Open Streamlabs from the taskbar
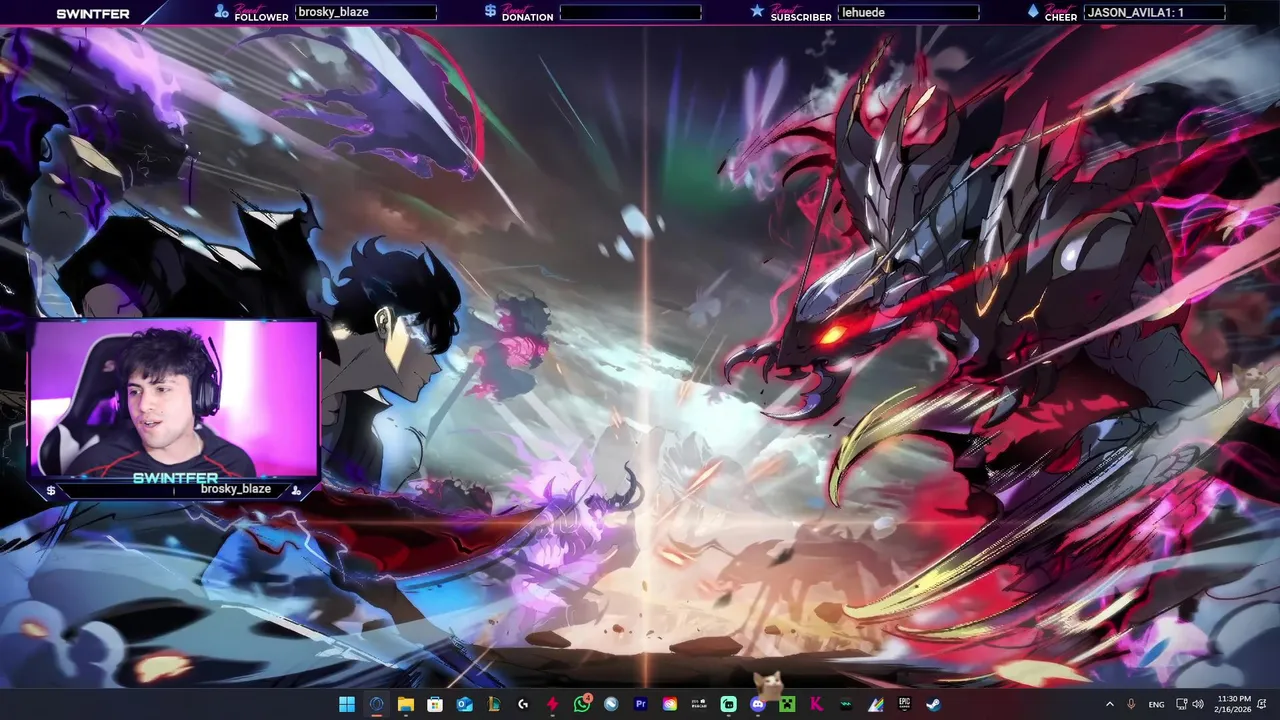The image size is (1280, 720). (x=729, y=704)
